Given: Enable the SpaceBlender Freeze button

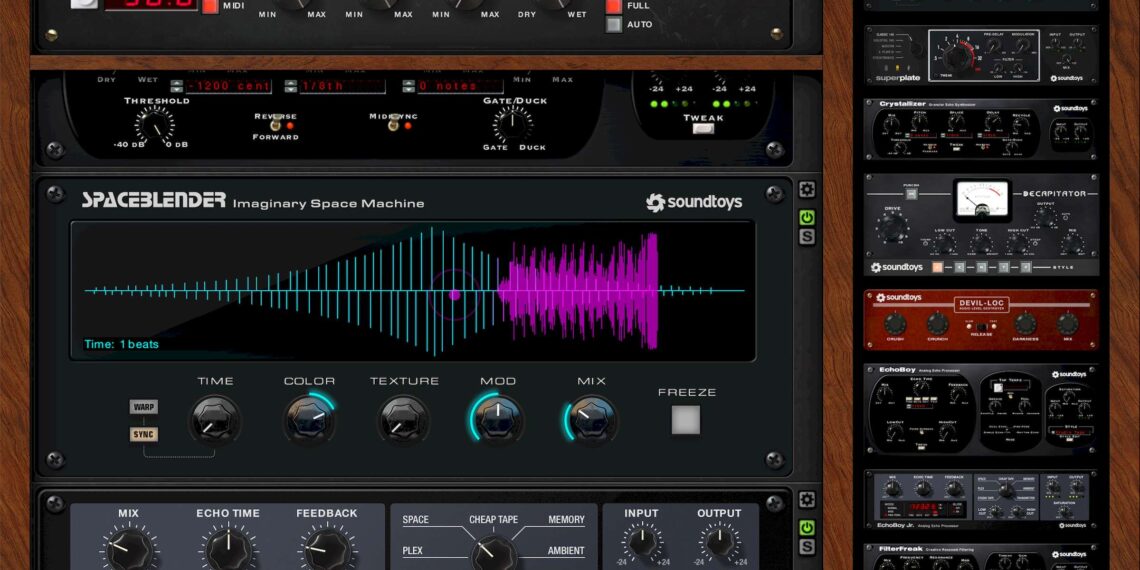Looking at the screenshot, I should tap(686, 420).
